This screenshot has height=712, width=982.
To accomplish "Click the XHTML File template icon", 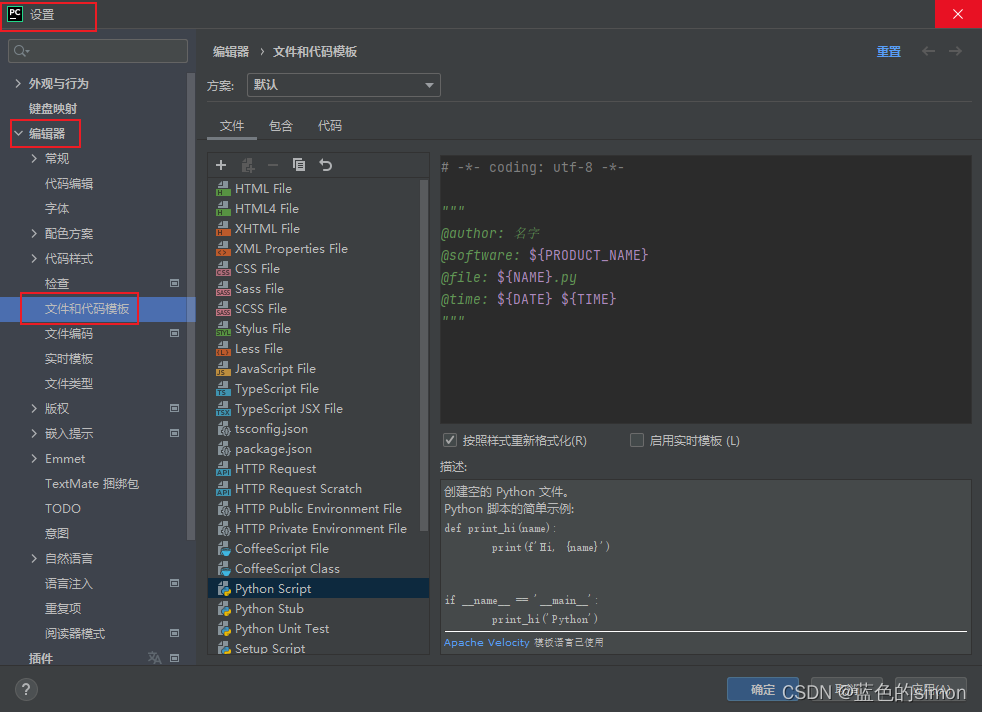I will coord(224,229).
